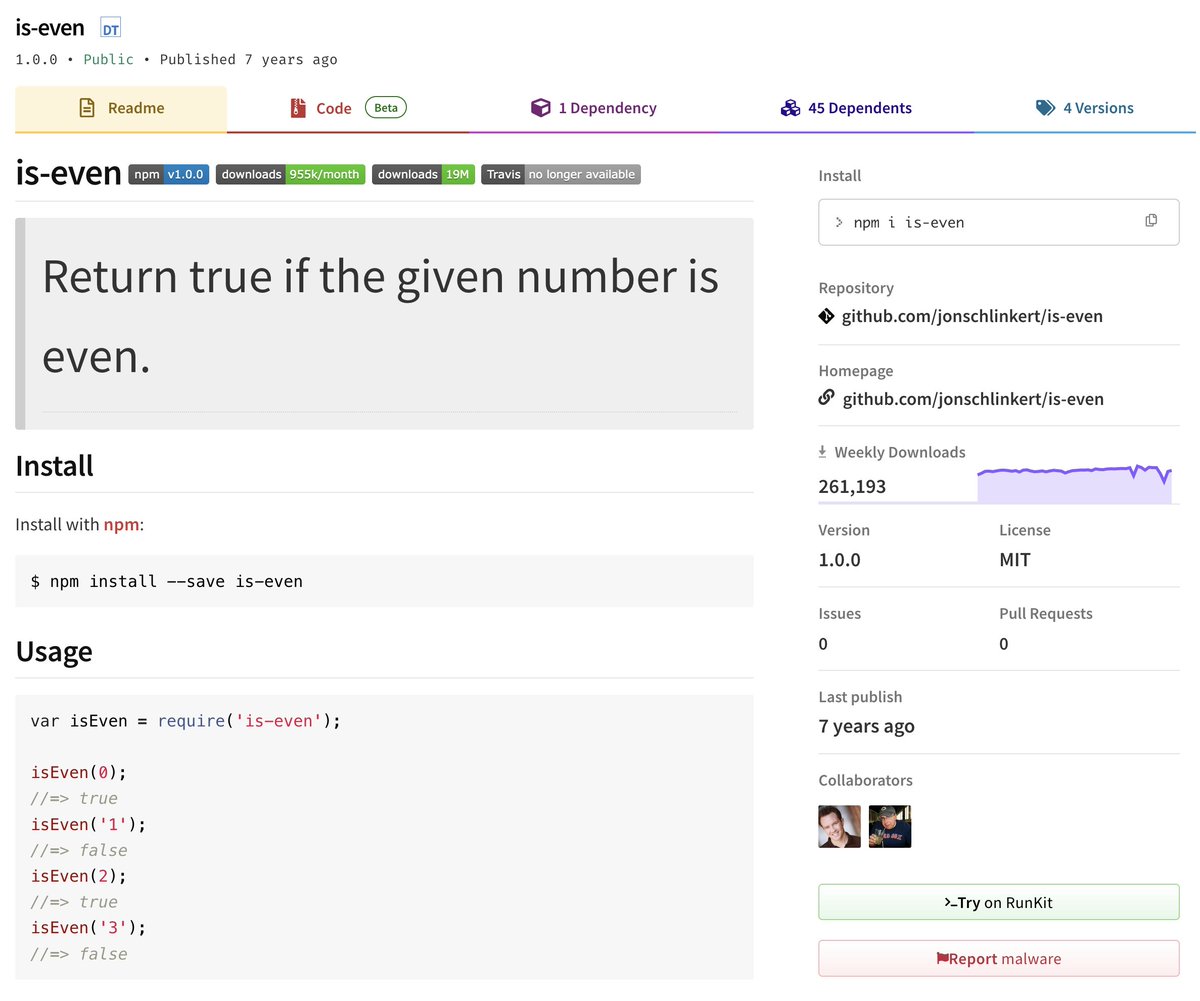Click the zip file icon on the Code tab
The height and width of the screenshot is (1001, 1200).
297,108
